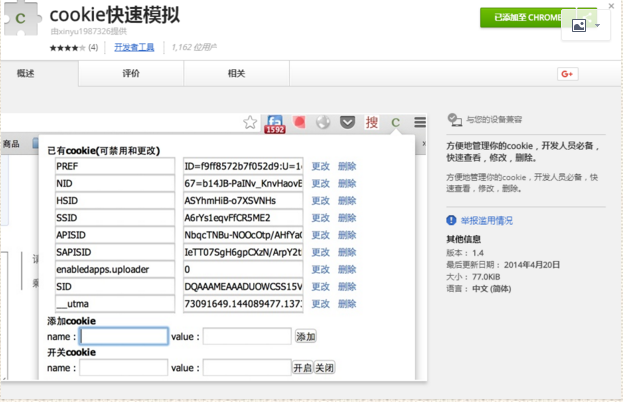
Task: Click the green C cookie extension icon
Action: click(x=396, y=122)
